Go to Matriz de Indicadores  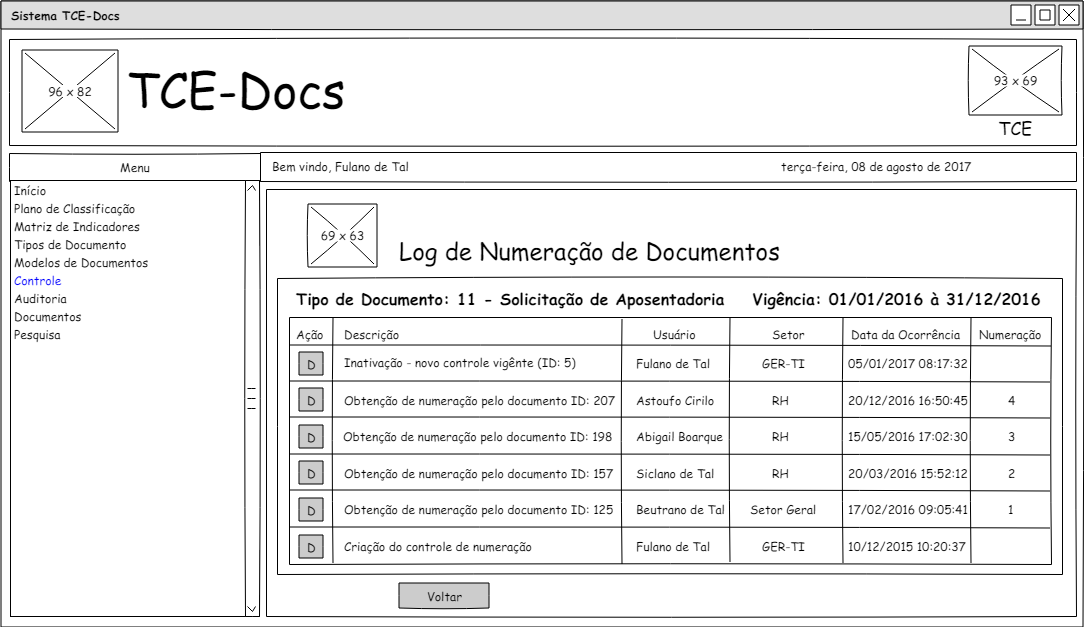point(76,227)
